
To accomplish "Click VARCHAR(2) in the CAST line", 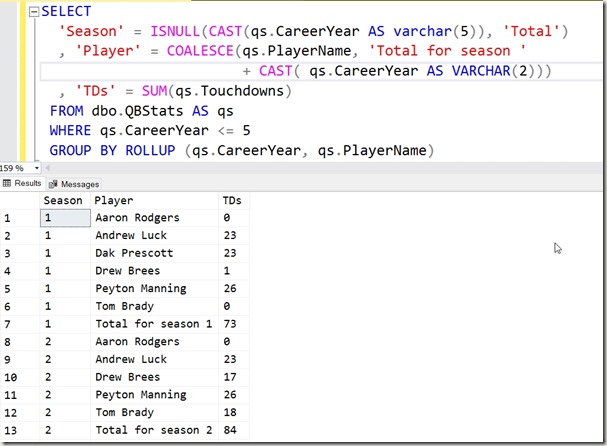I will 494,71.
